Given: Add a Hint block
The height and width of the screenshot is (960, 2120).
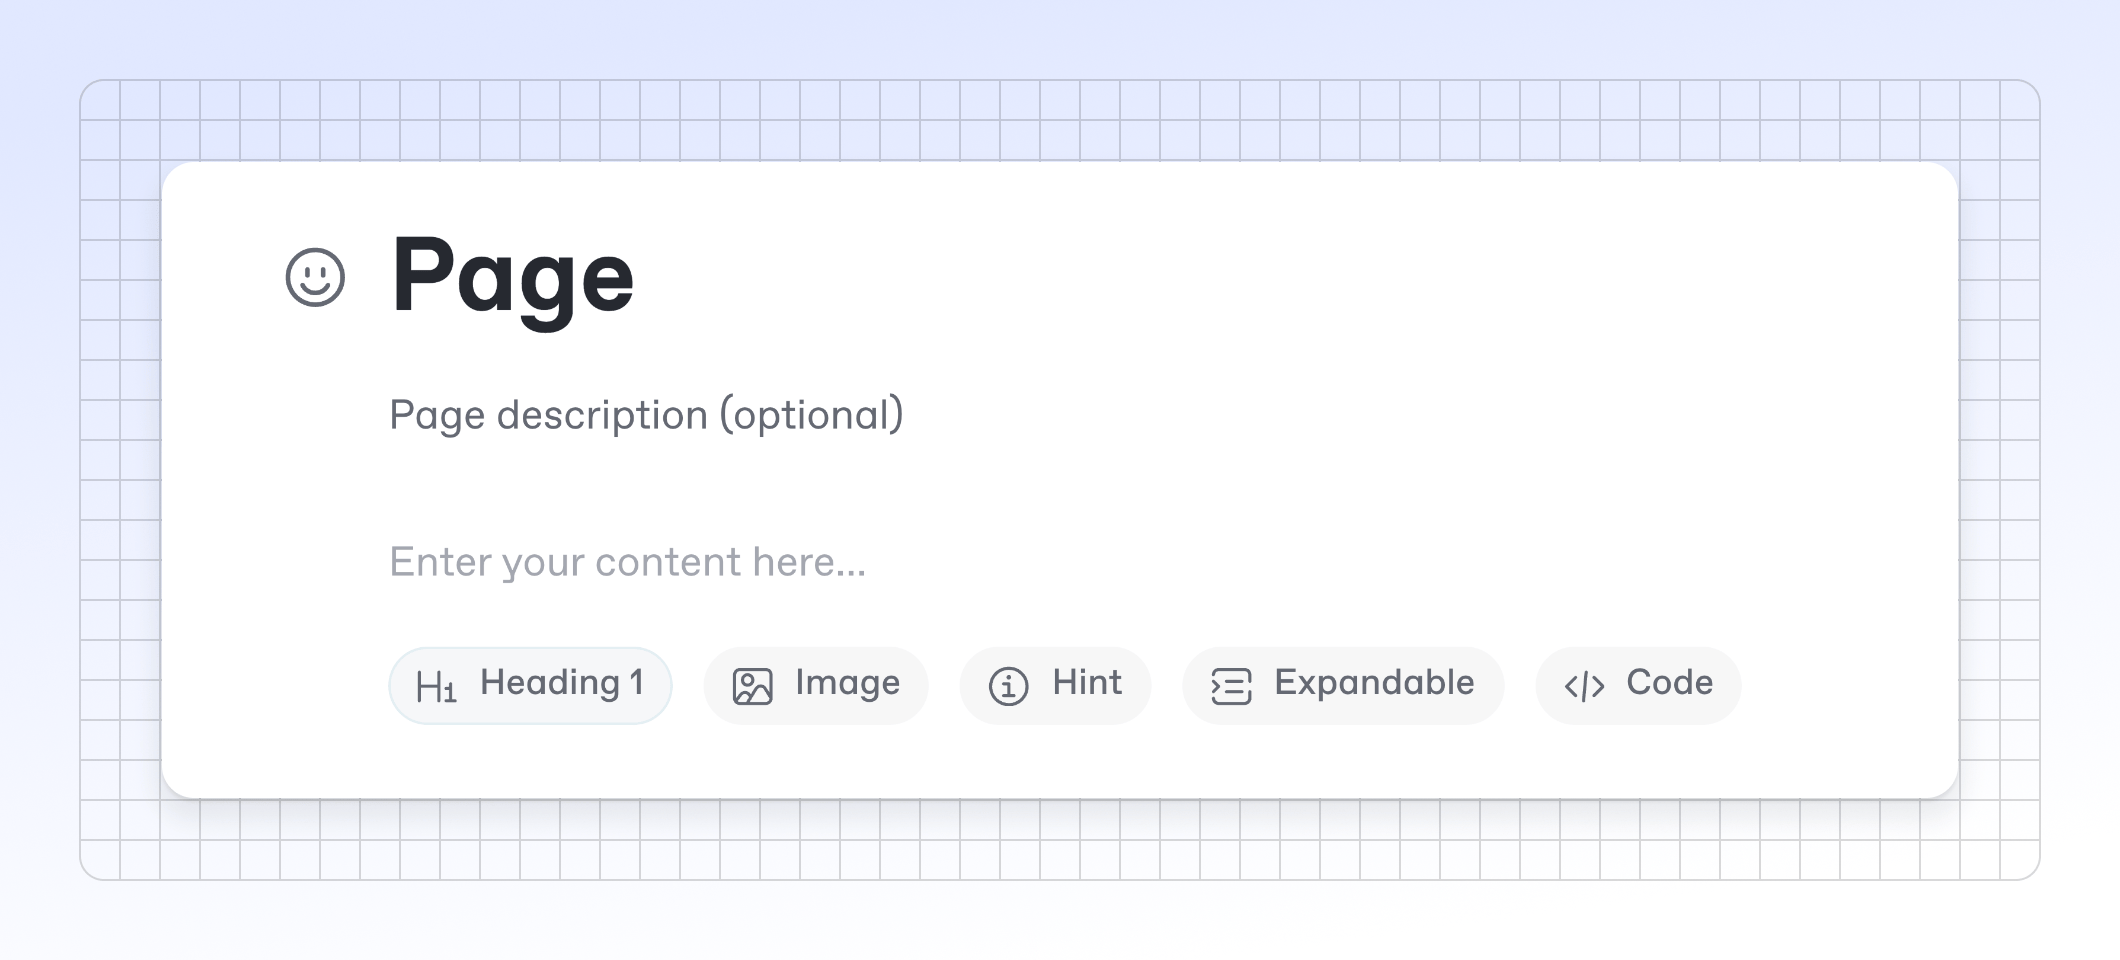Looking at the screenshot, I should pos(1055,685).
